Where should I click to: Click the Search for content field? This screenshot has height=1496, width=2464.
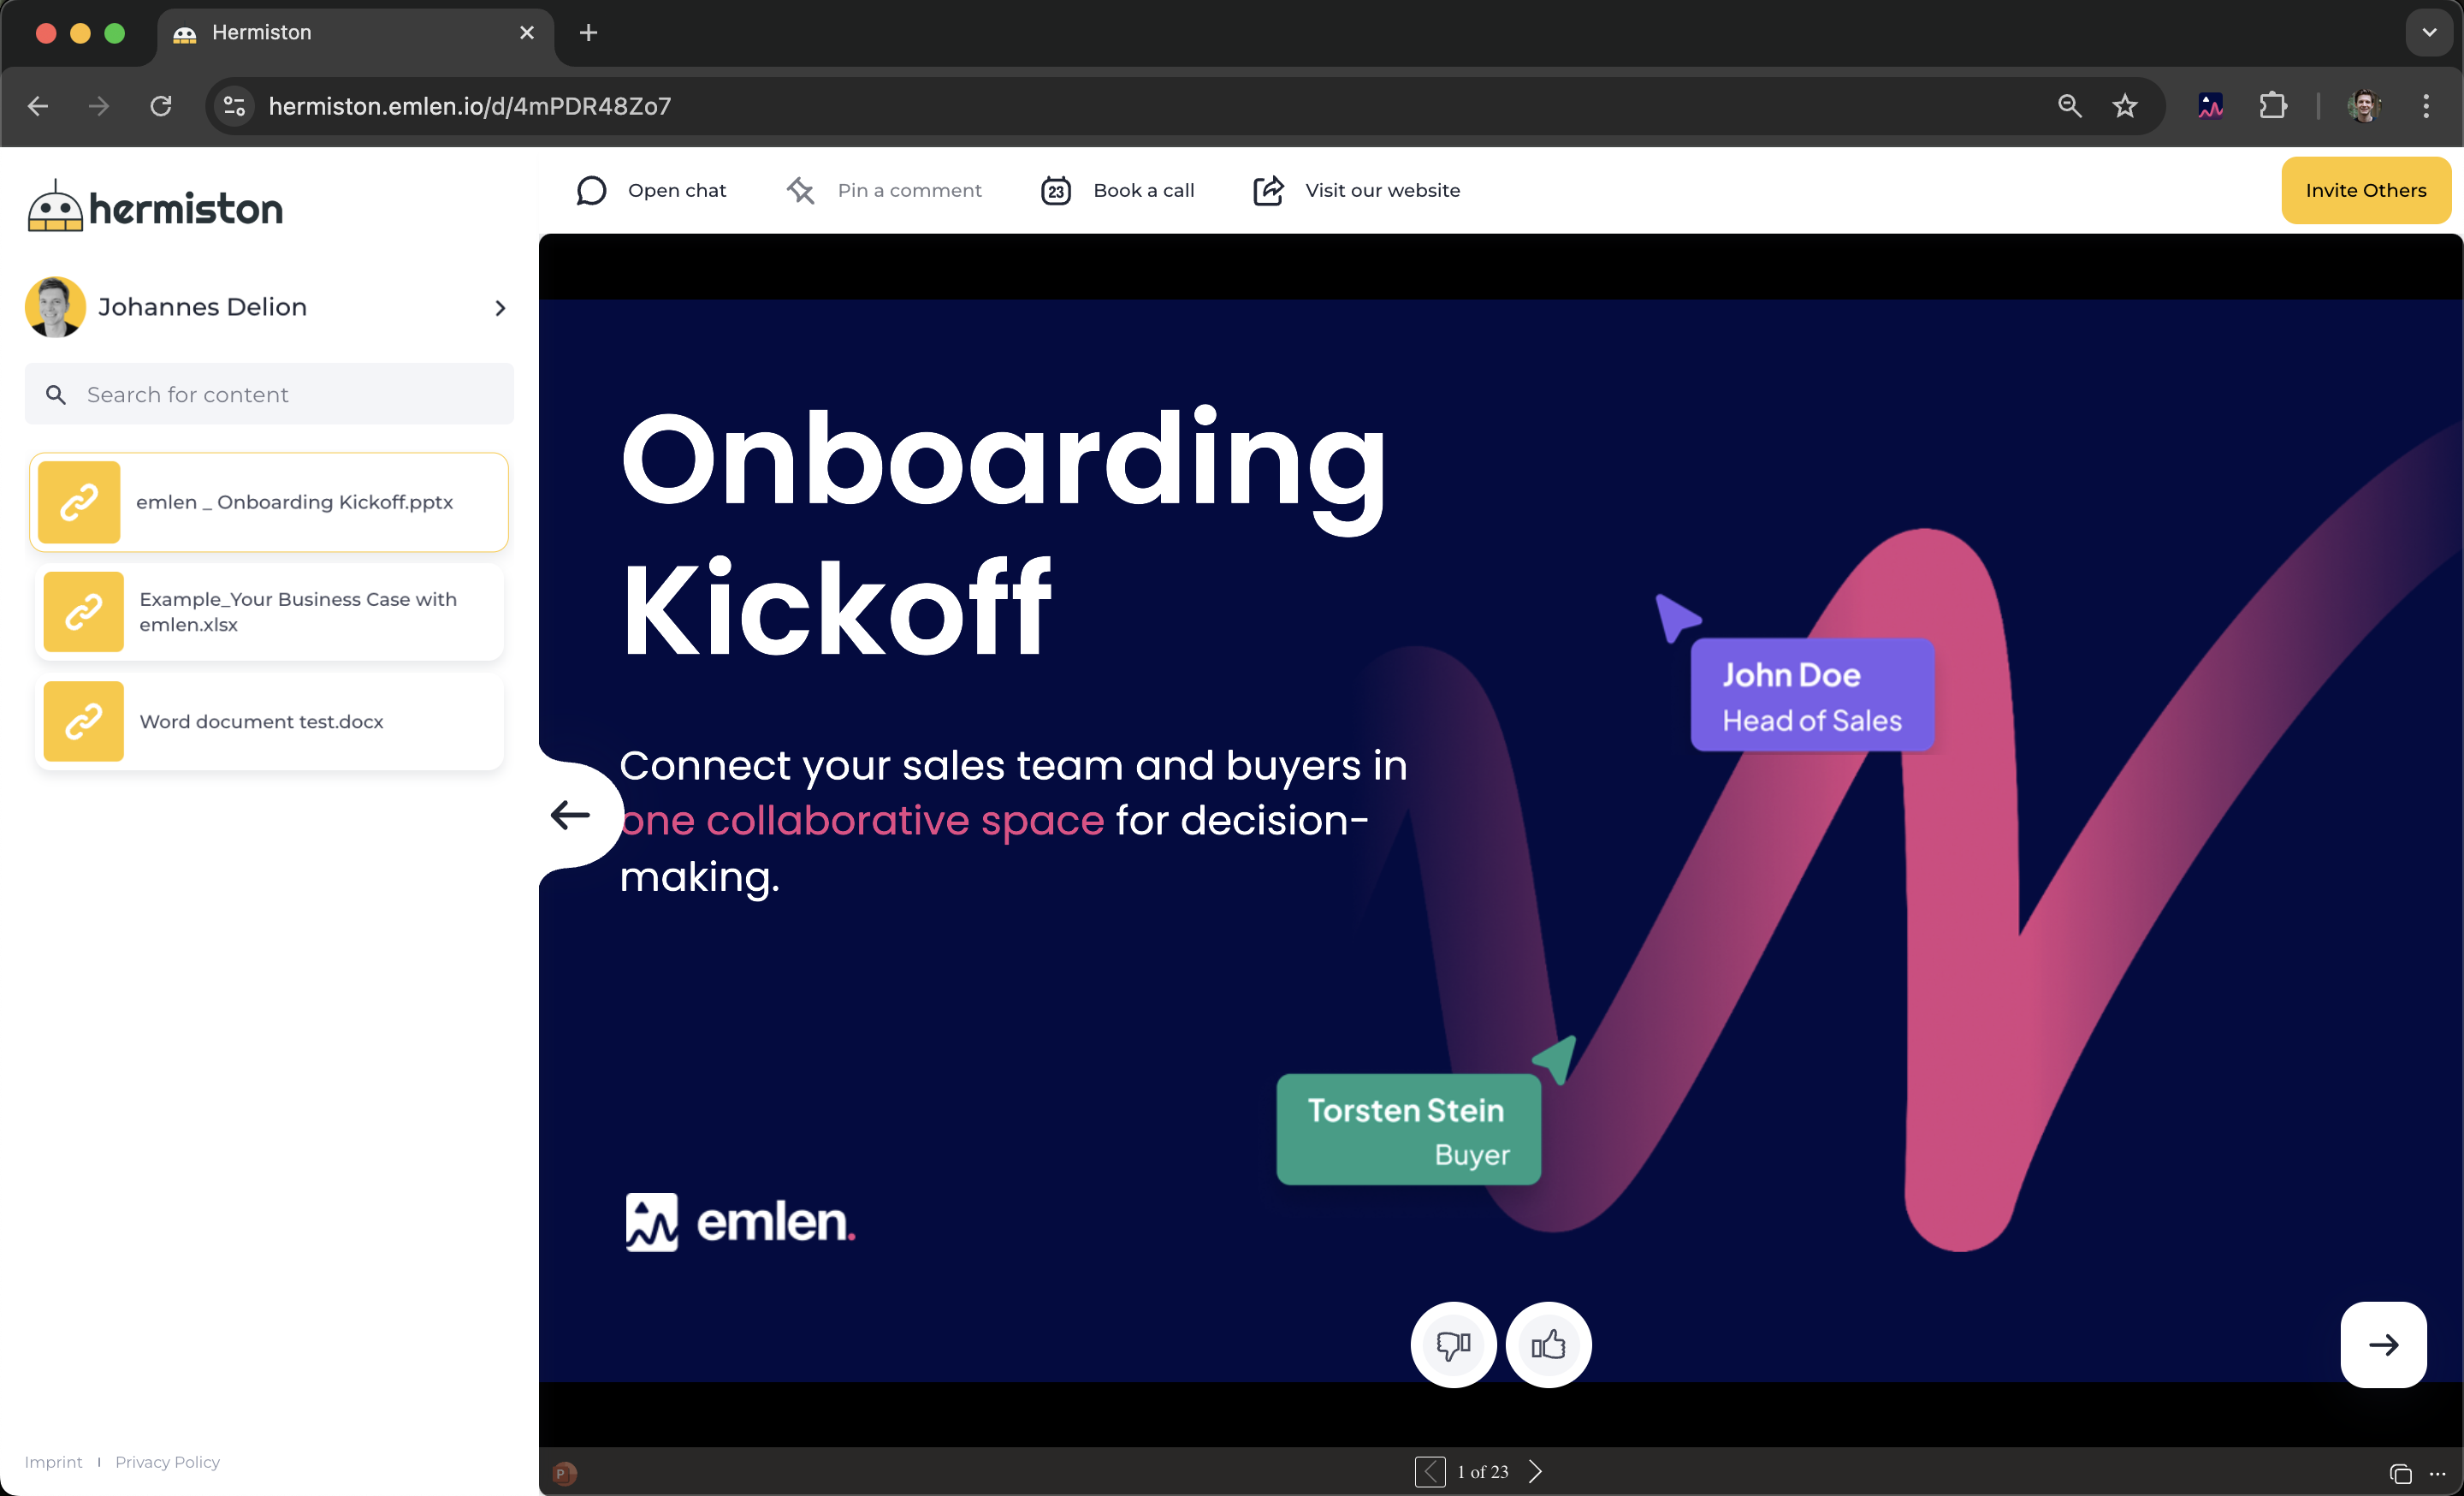[269, 395]
